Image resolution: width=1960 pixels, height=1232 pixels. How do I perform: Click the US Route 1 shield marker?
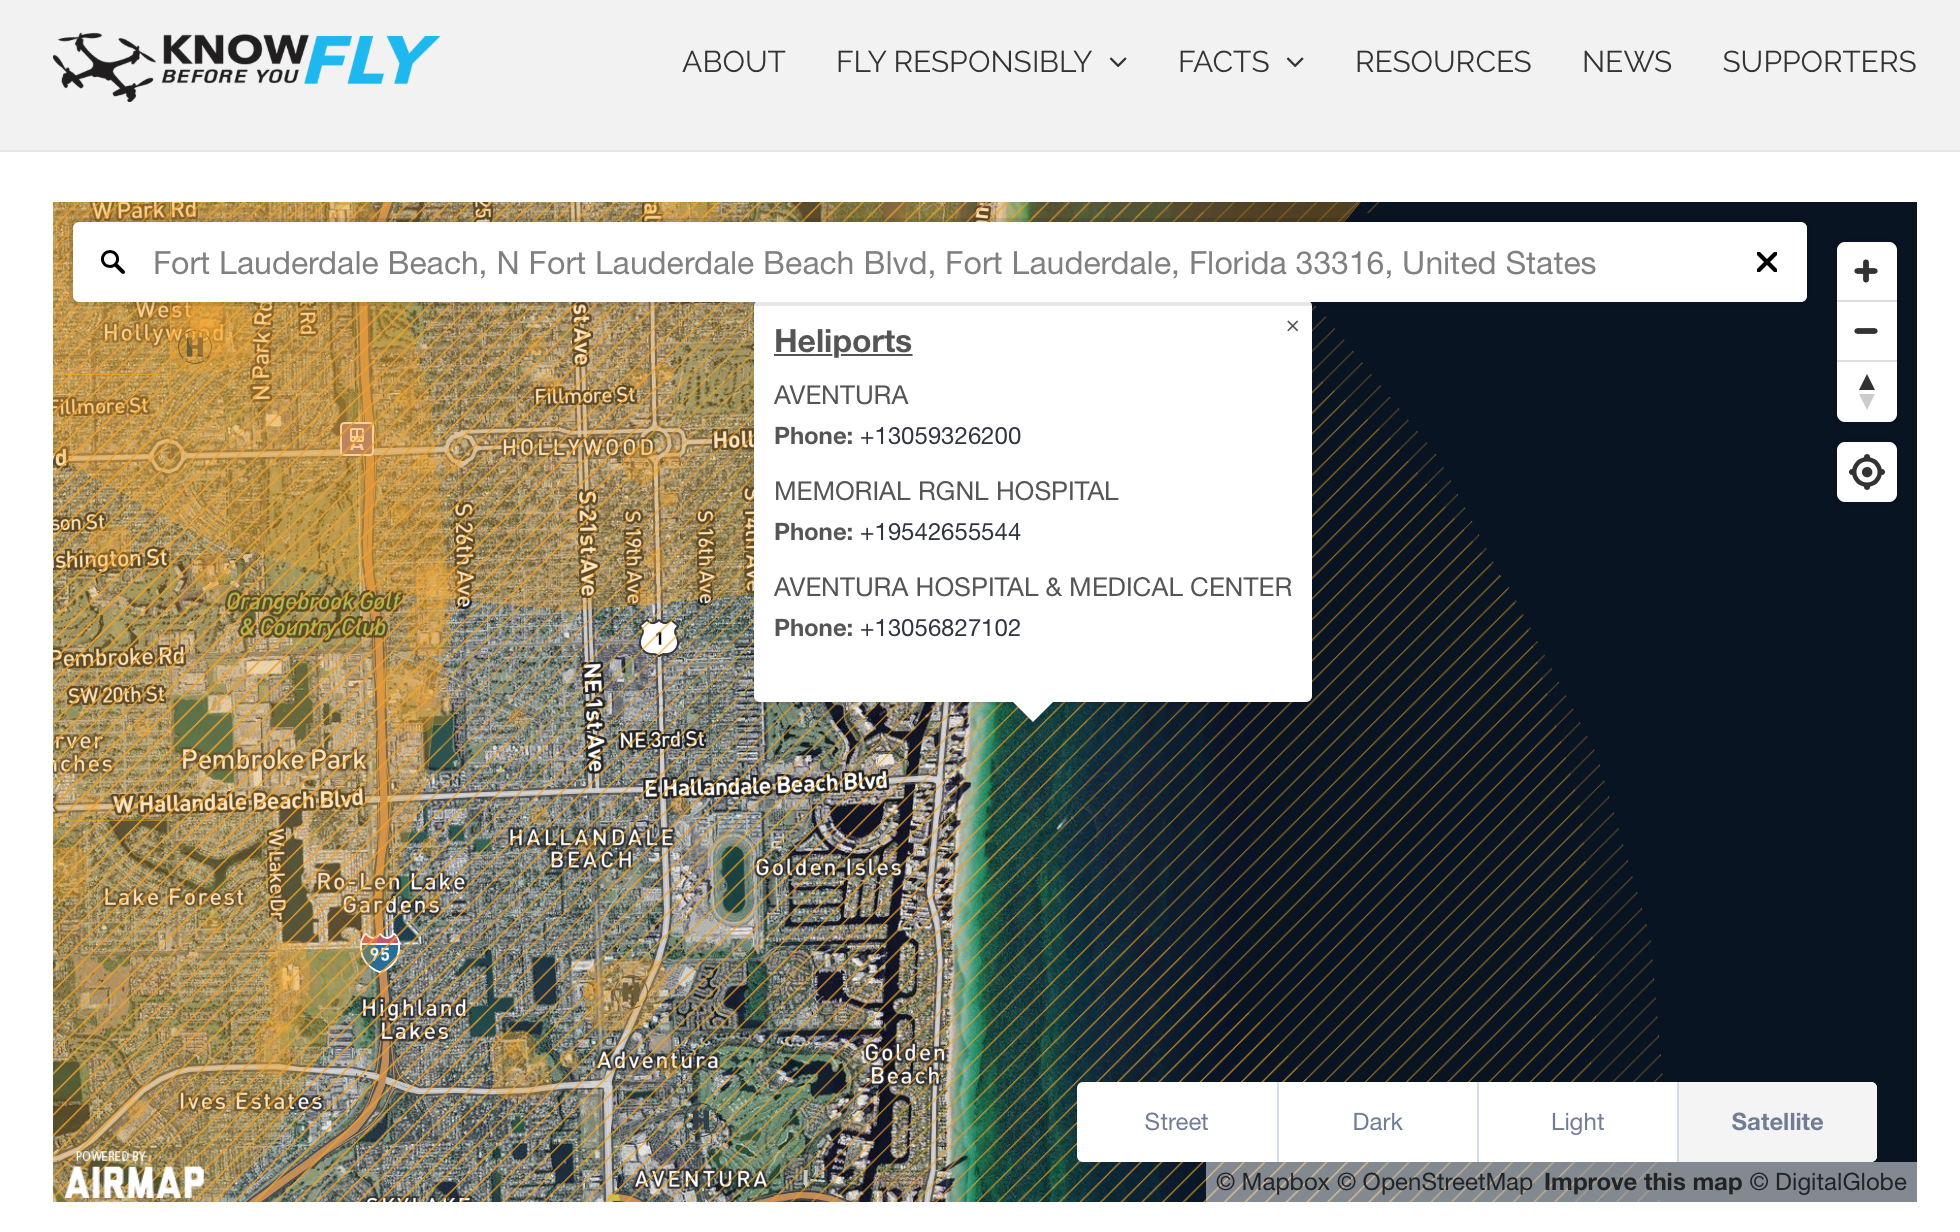pos(659,637)
